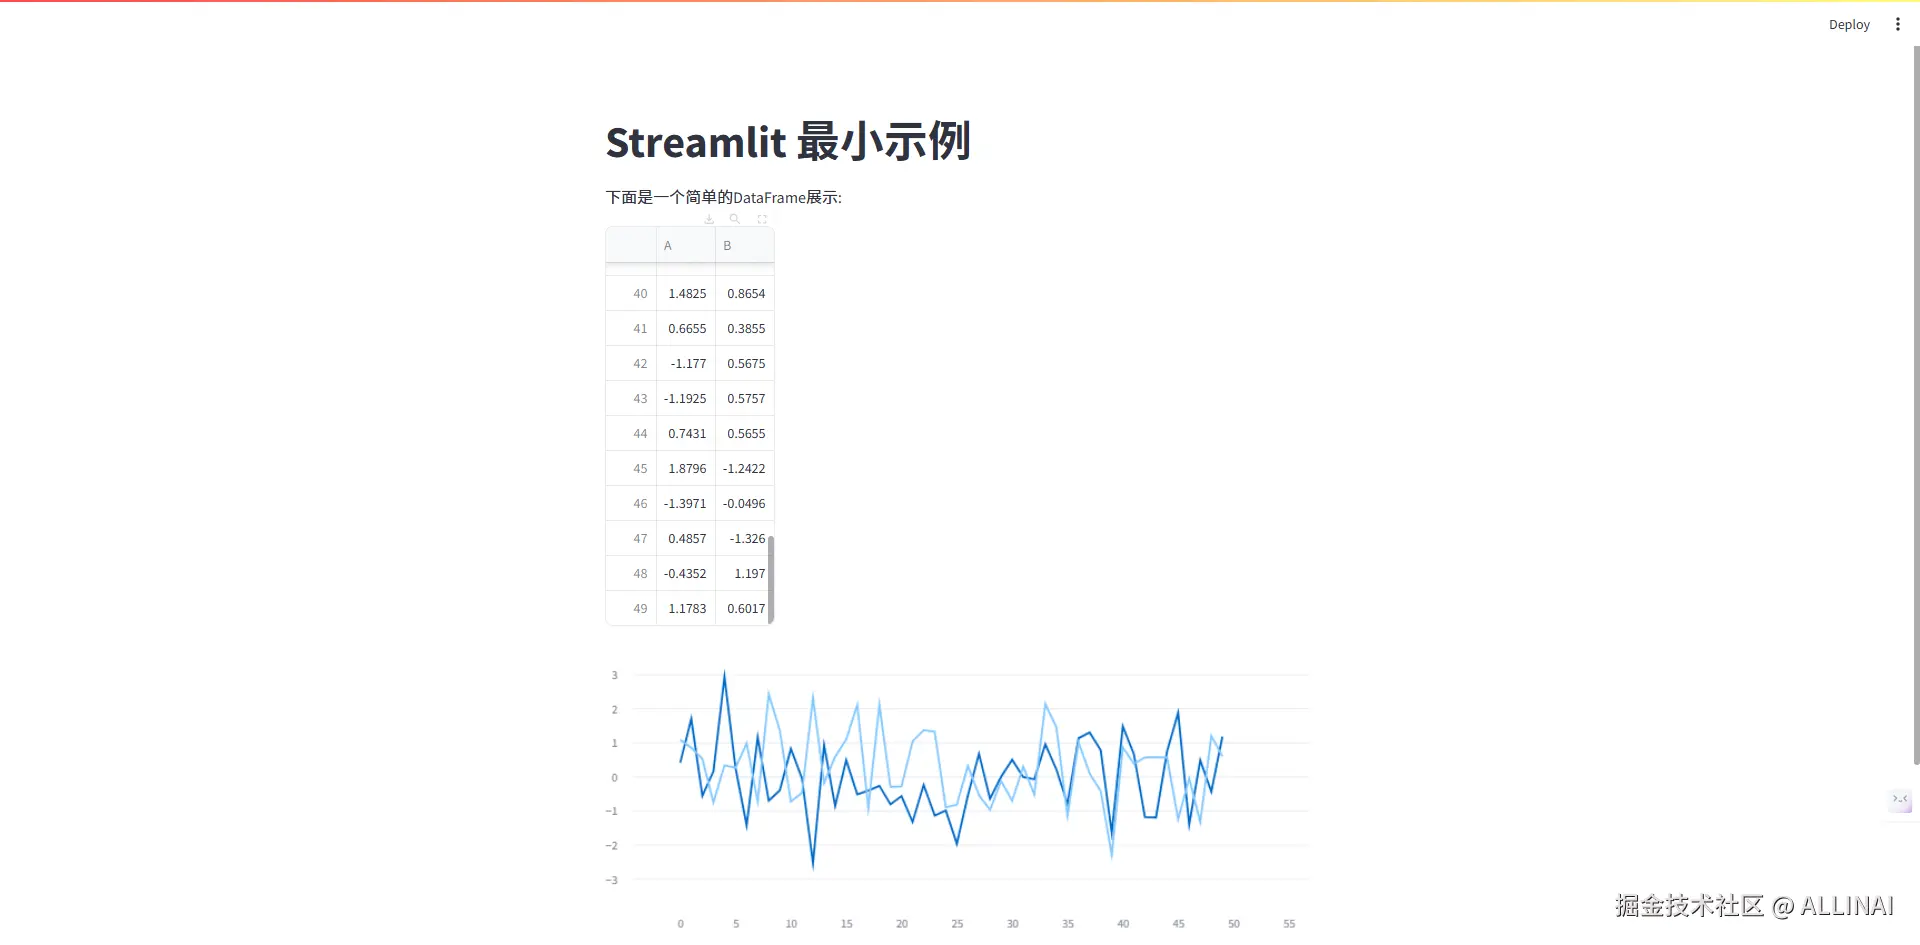Click the page vertical scrollbar
This screenshot has width=1920, height=945.
coord(1915,405)
